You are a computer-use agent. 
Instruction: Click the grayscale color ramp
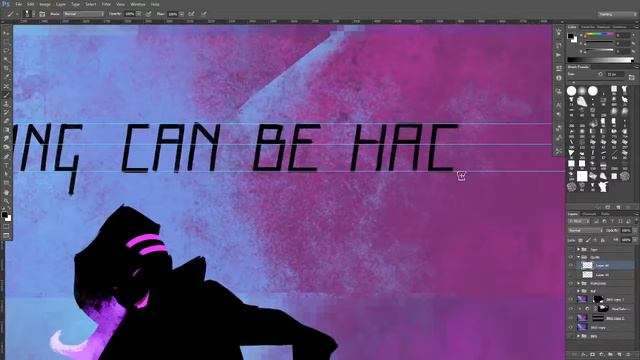600,60
